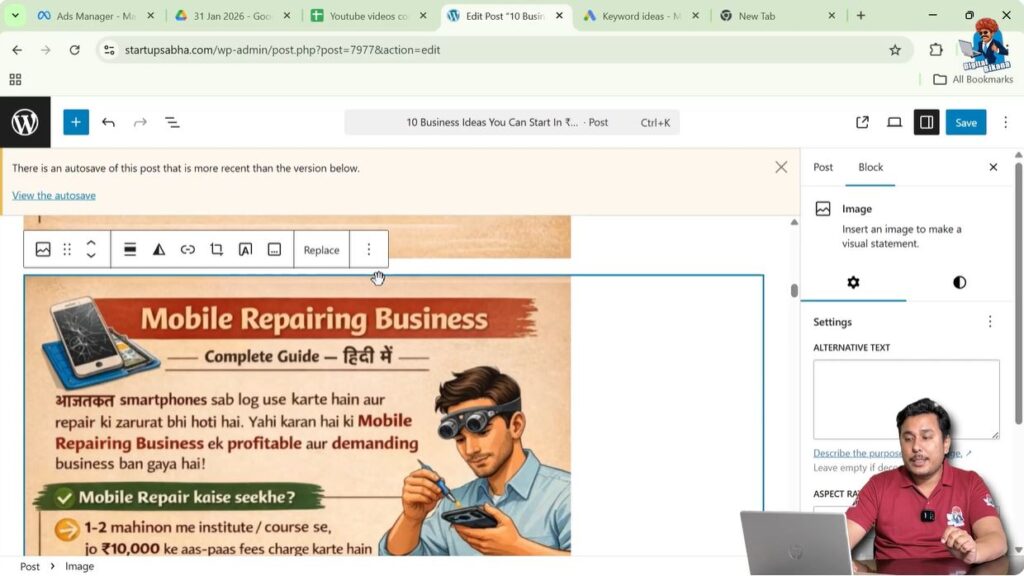Click the align block icon
Image resolution: width=1024 pixels, height=576 pixels.
point(130,250)
